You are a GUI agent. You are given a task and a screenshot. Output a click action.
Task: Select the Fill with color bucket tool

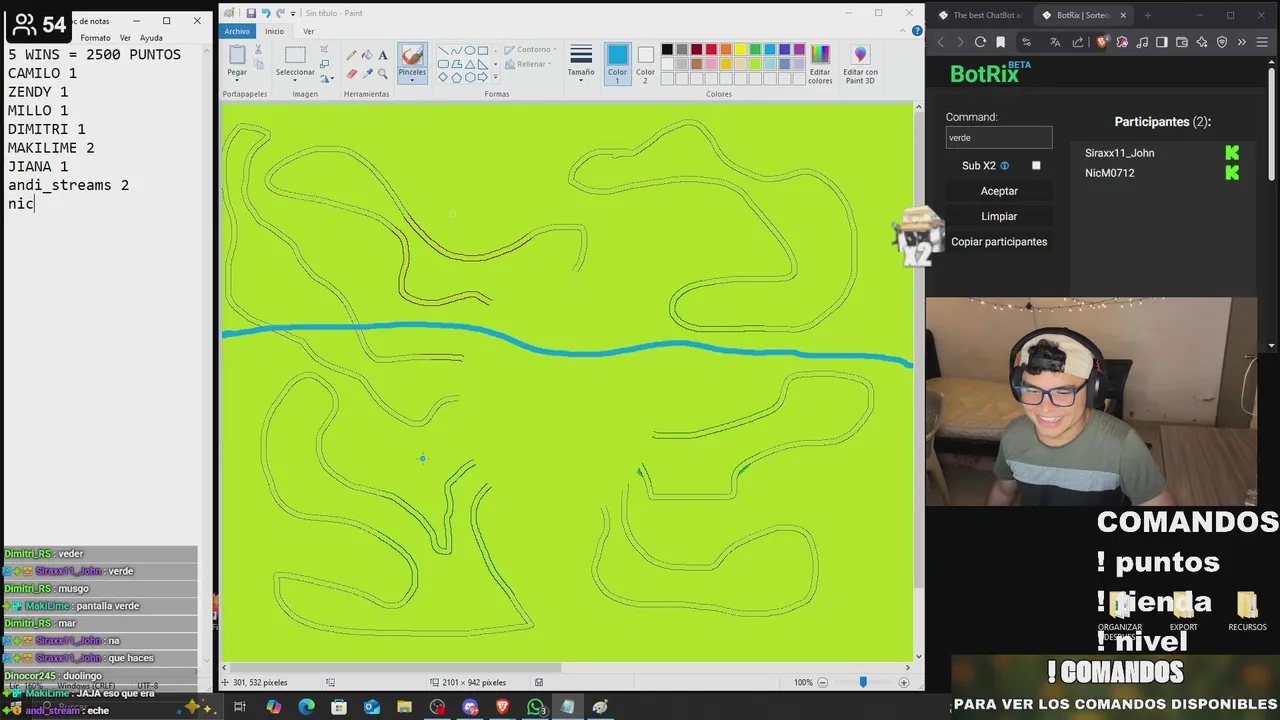[367, 55]
